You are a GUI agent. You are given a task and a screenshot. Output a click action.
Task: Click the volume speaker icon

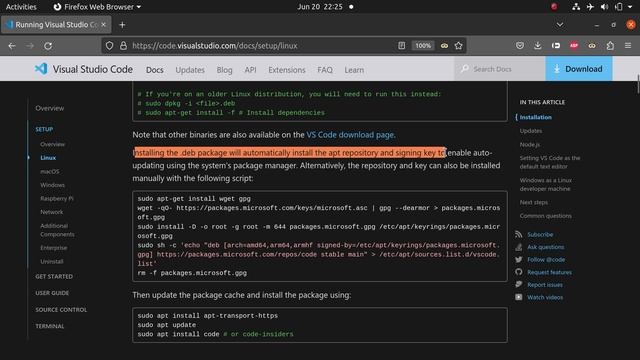(x=604, y=7)
